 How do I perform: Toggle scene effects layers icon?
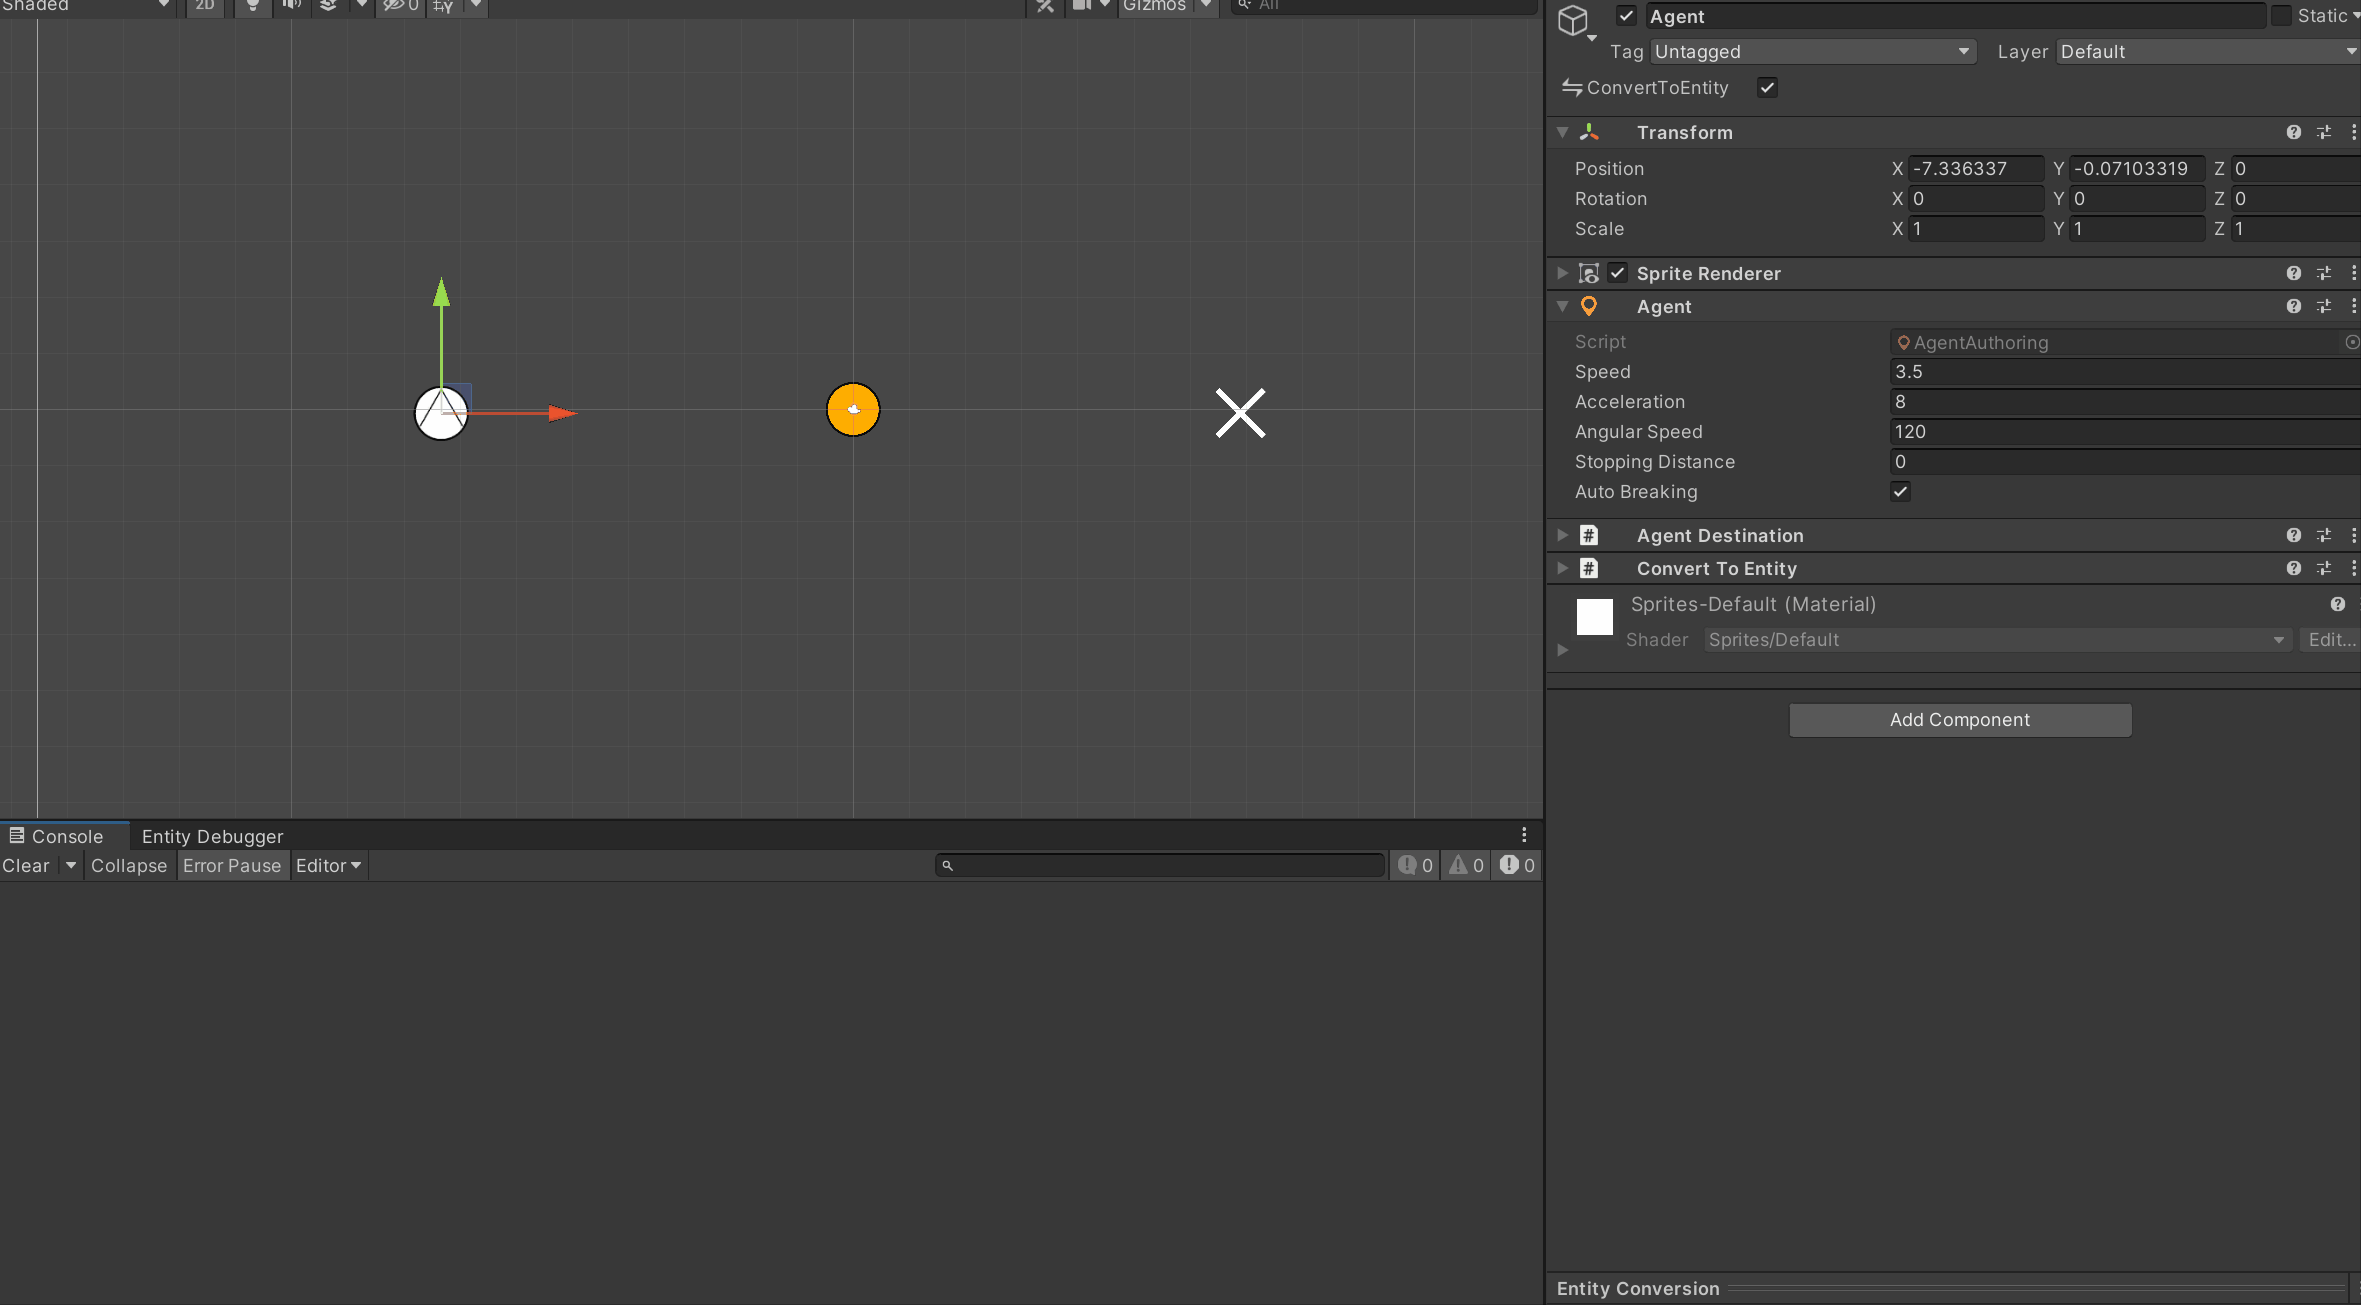[328, 6]
